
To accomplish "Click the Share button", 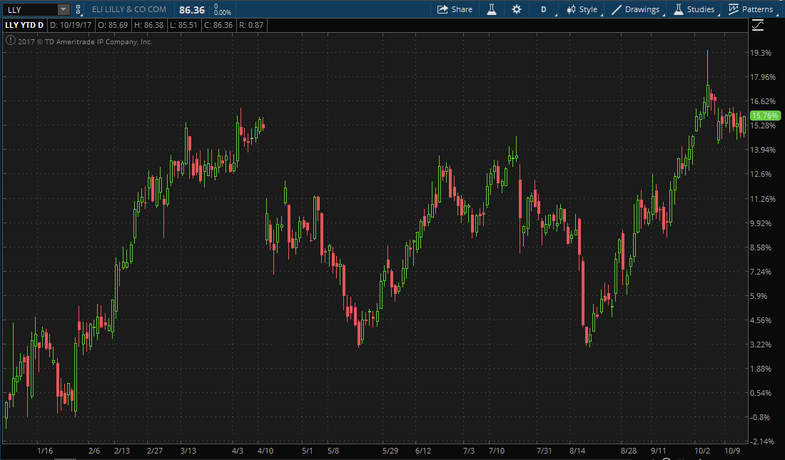I will click(x=455, y=10).
